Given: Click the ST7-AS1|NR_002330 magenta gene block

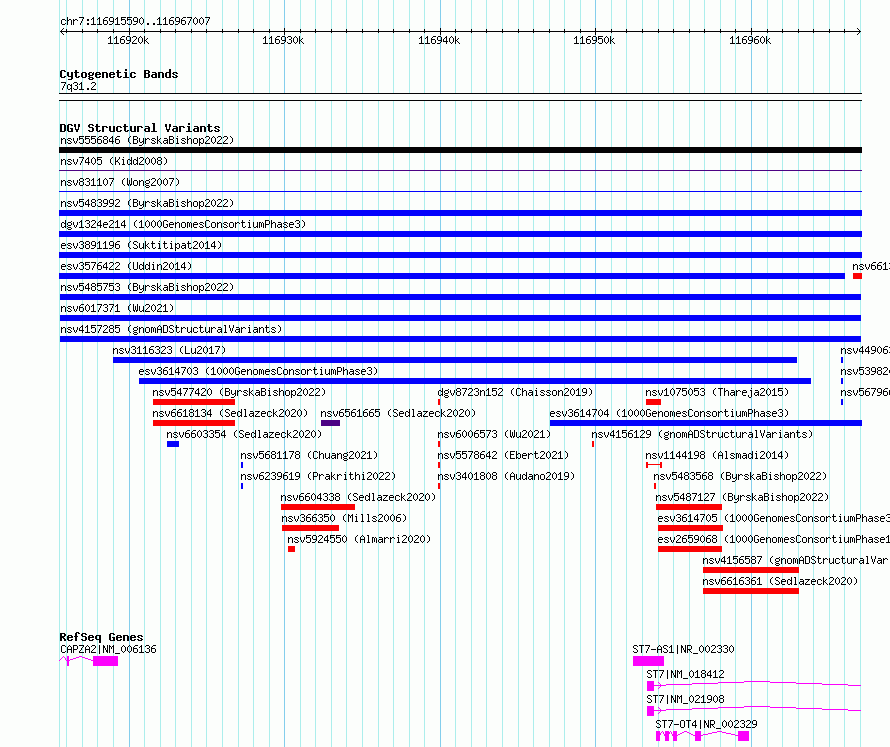Looking at the screenshot, I should pos(648,661).
